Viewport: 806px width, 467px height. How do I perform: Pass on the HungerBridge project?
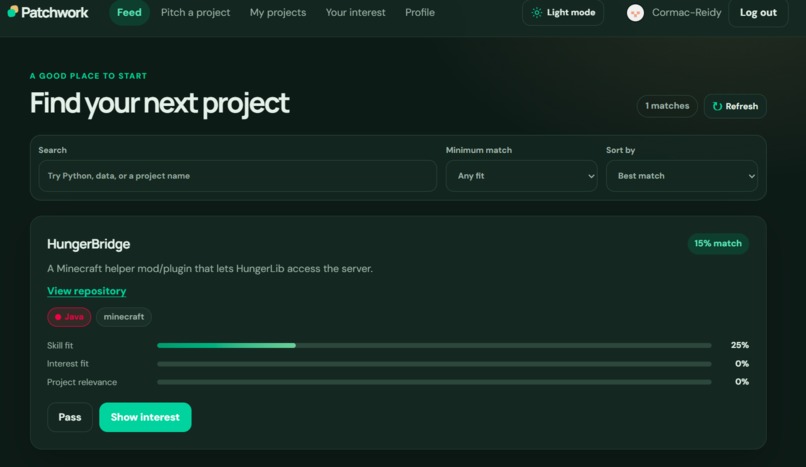[70, 417]
